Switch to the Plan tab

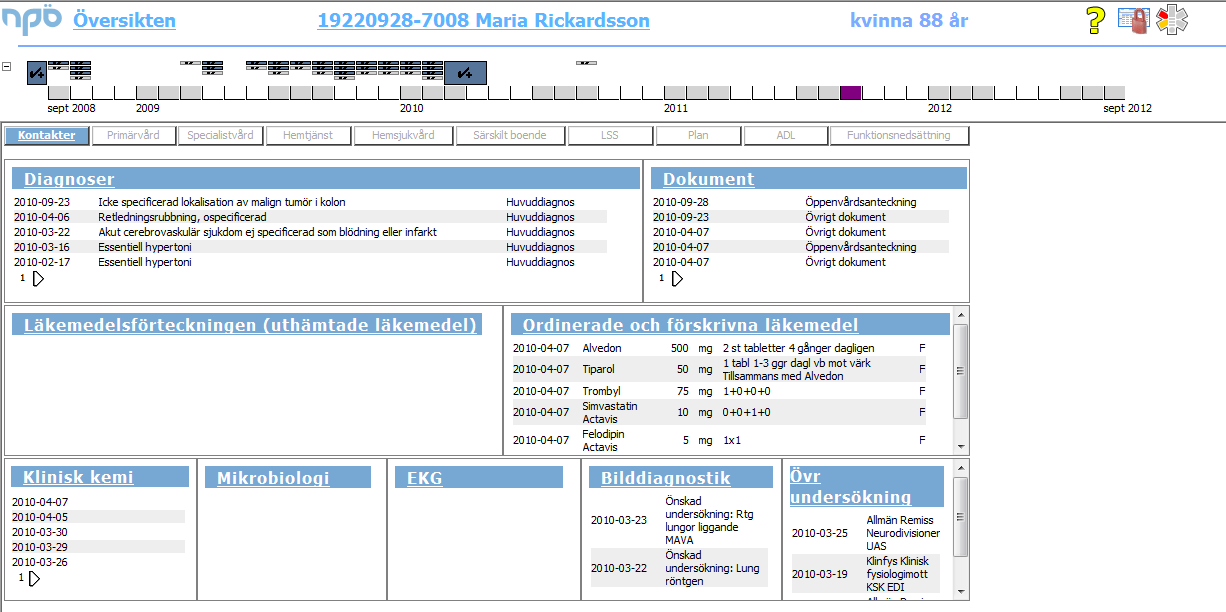(698, 135)
